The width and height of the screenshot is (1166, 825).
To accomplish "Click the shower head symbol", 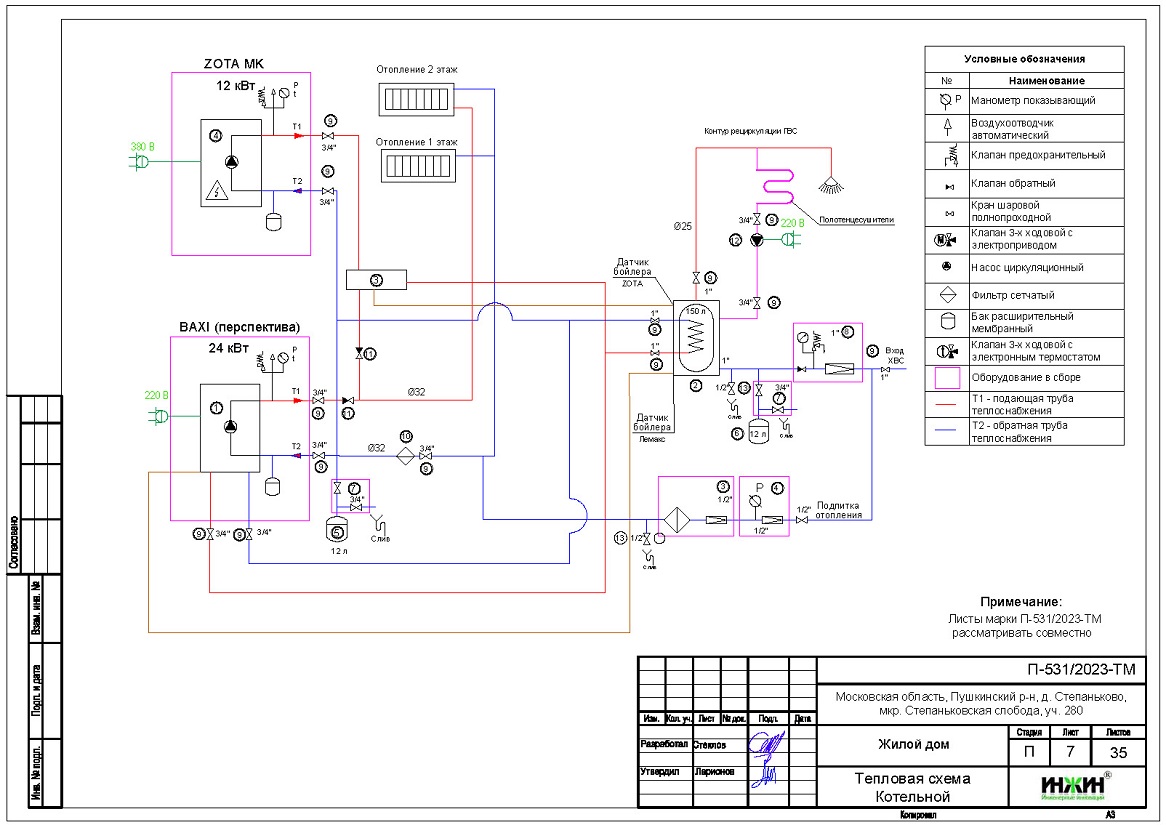I will (827, 183).
